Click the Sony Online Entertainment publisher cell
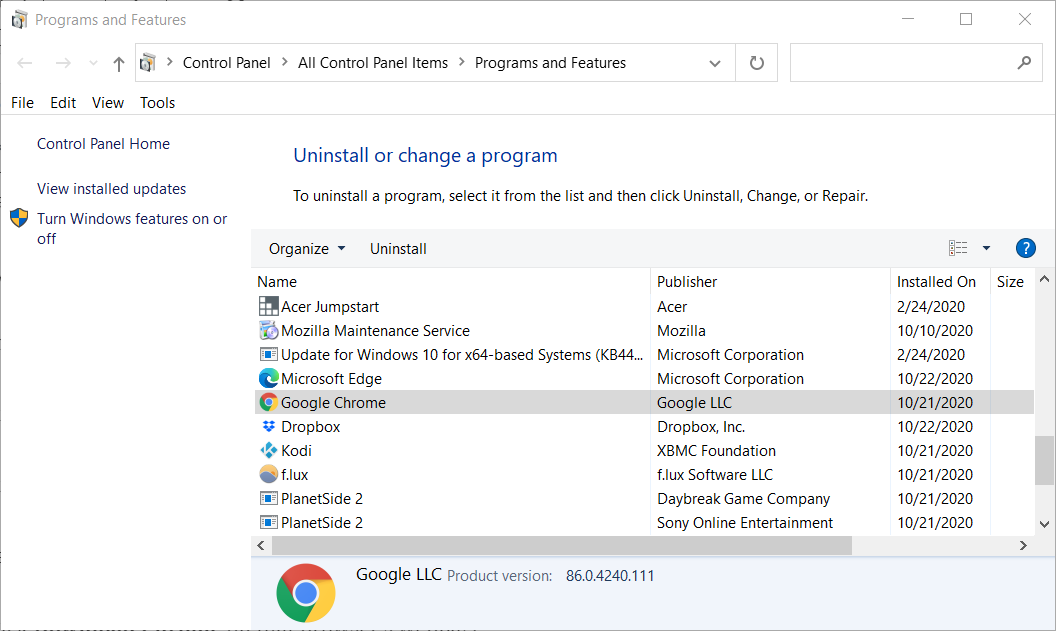The height and width of the screenshot is (631, 1056). pos(745,523)
